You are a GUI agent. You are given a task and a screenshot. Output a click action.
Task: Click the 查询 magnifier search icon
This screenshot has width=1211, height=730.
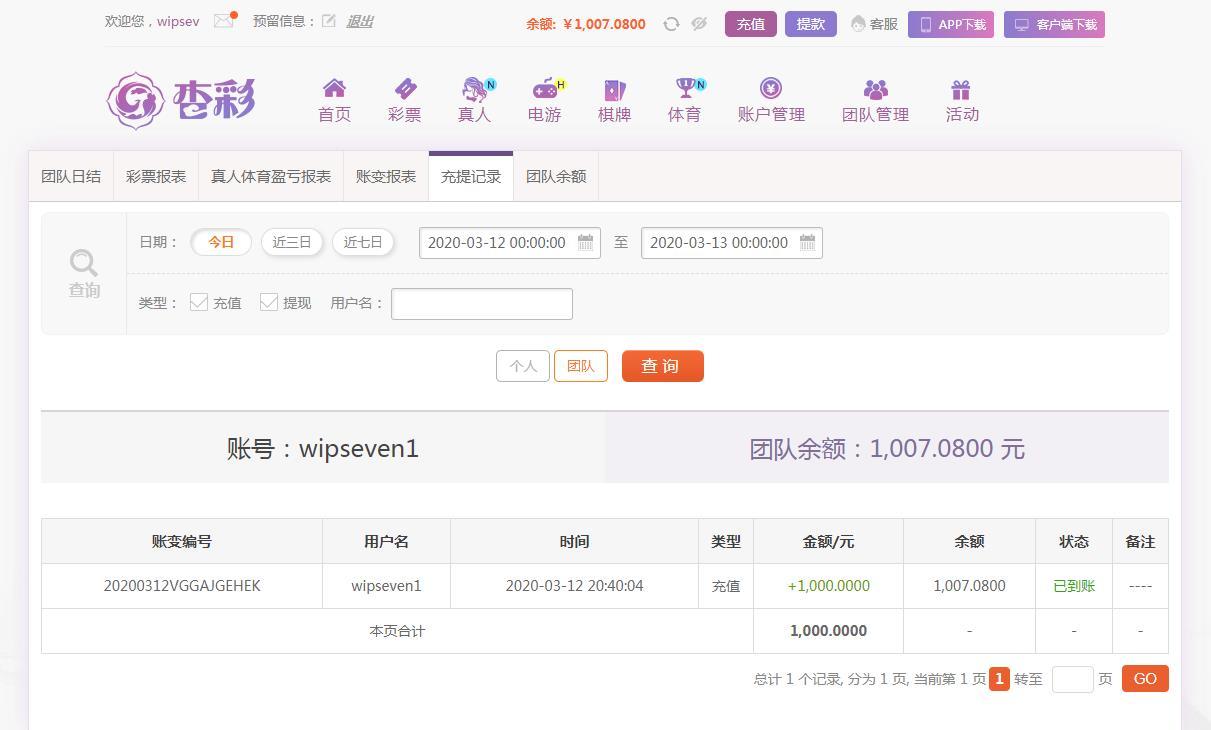pos(84,273)
